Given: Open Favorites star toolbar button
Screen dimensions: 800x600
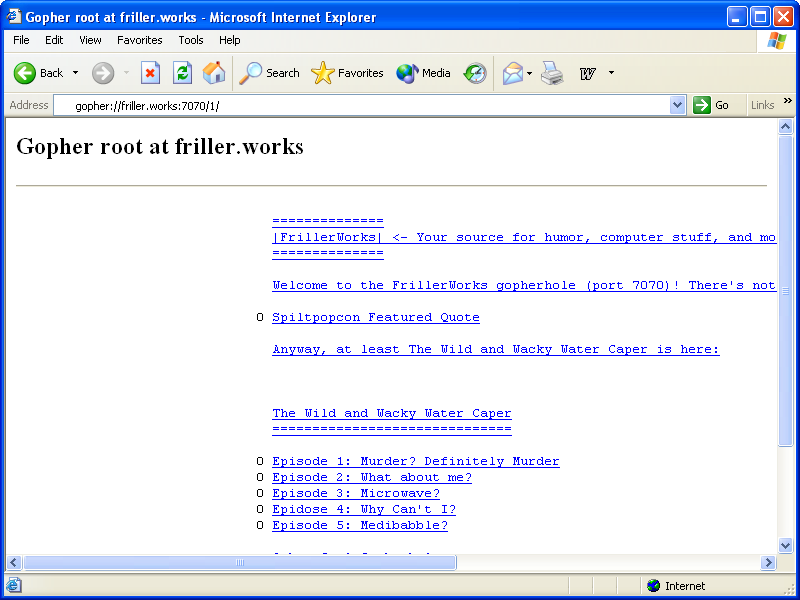Looking at the screenshot, I should pos(347,73).
